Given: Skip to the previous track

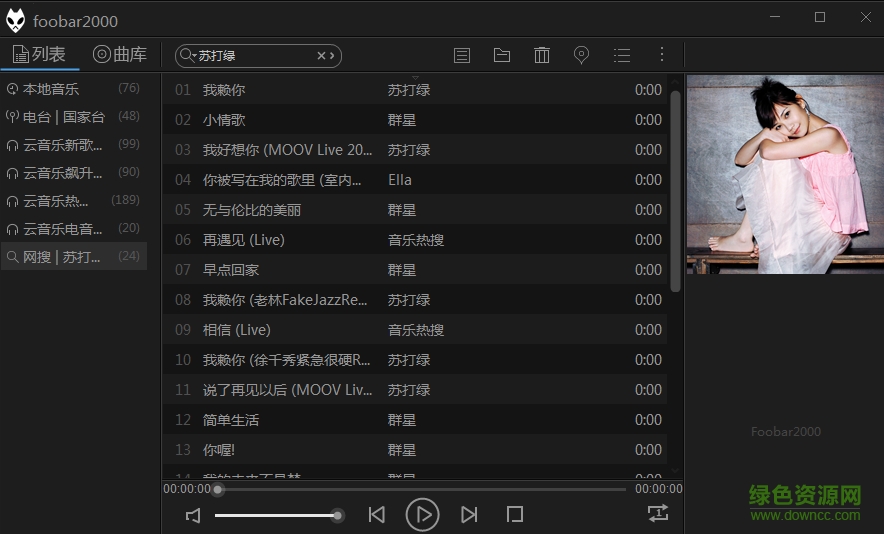Looking at the screenshot, I should click(x=377, y=514).
